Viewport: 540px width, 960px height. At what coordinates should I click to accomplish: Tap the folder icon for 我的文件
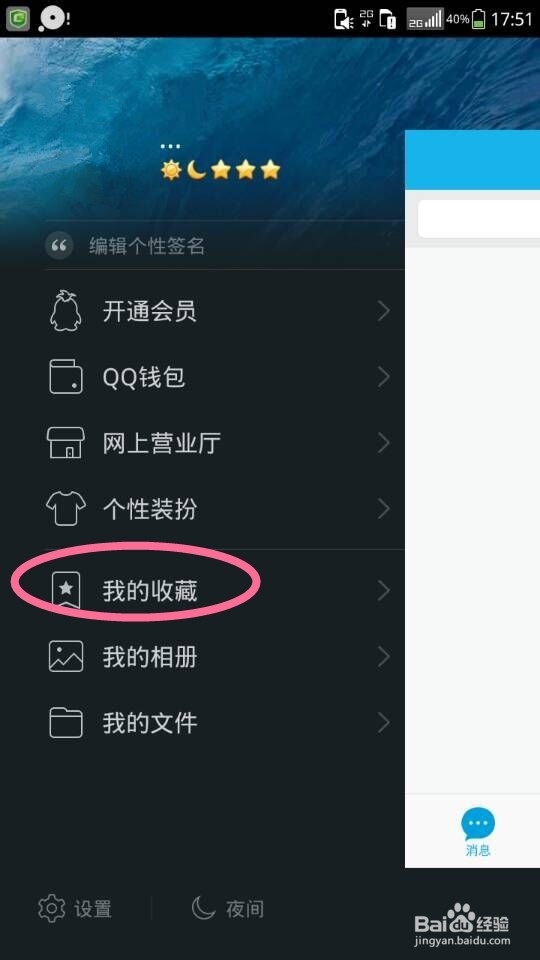pos(66,722)
